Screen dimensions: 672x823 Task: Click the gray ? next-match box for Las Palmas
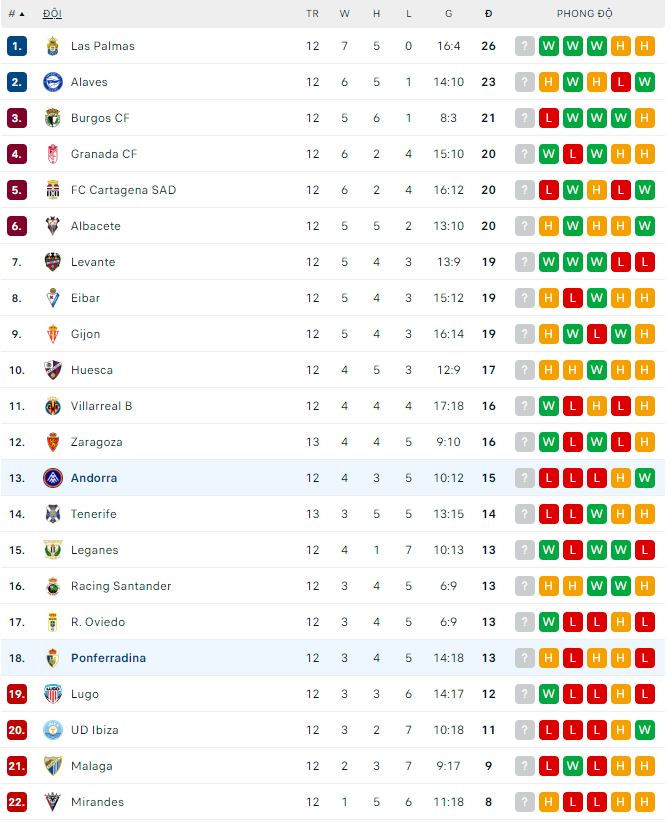click(x=525, y=46)
